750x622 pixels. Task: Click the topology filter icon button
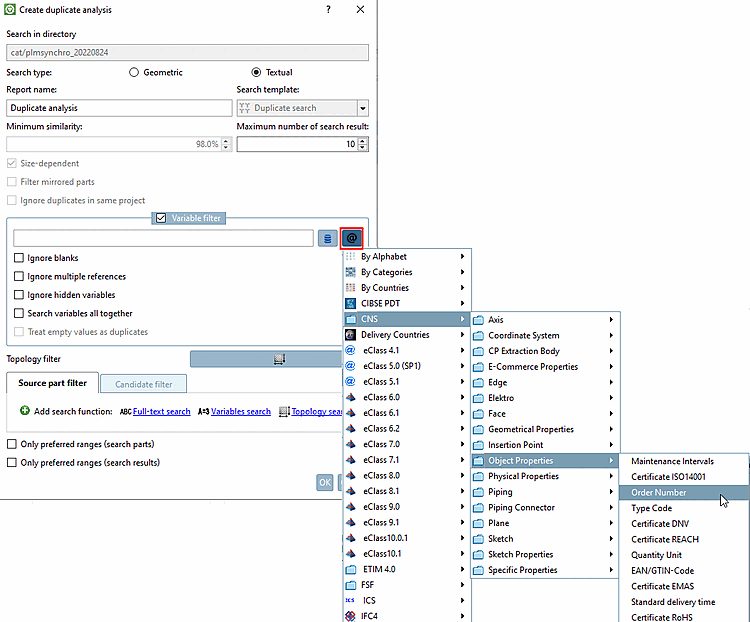click(279, 359)
